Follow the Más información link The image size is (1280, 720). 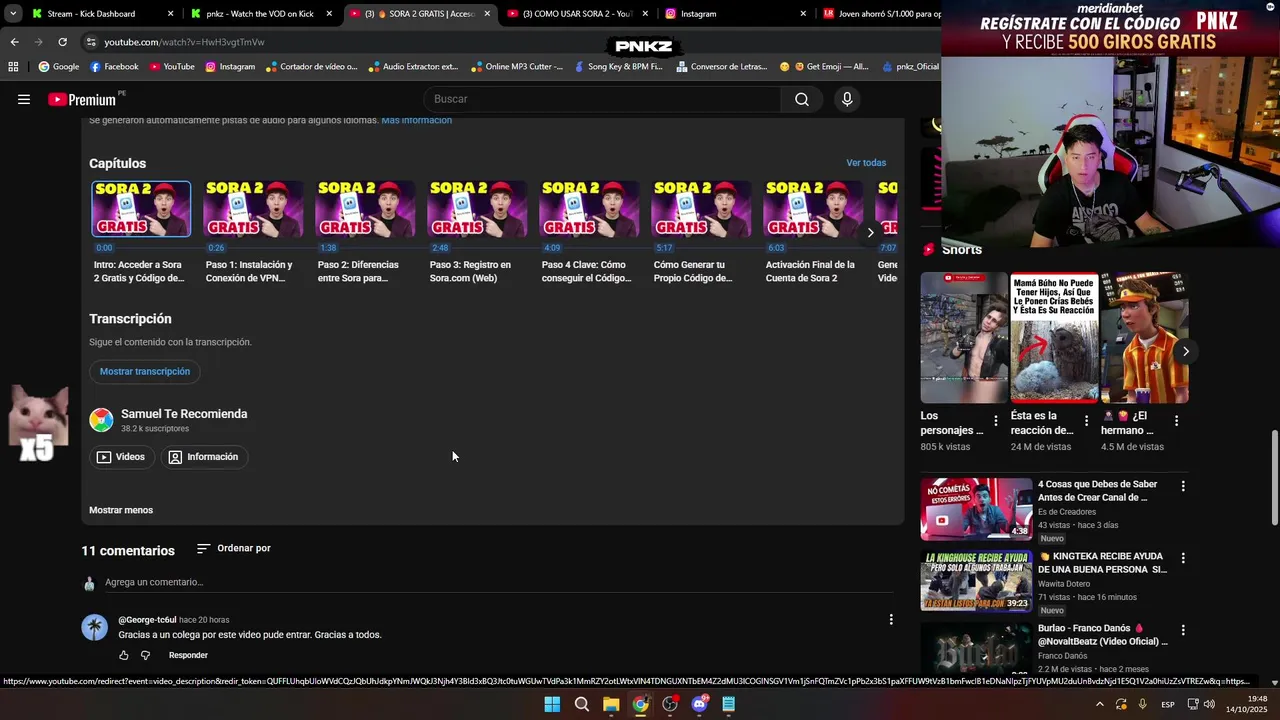pyautogui.click(x=416, y=120)
